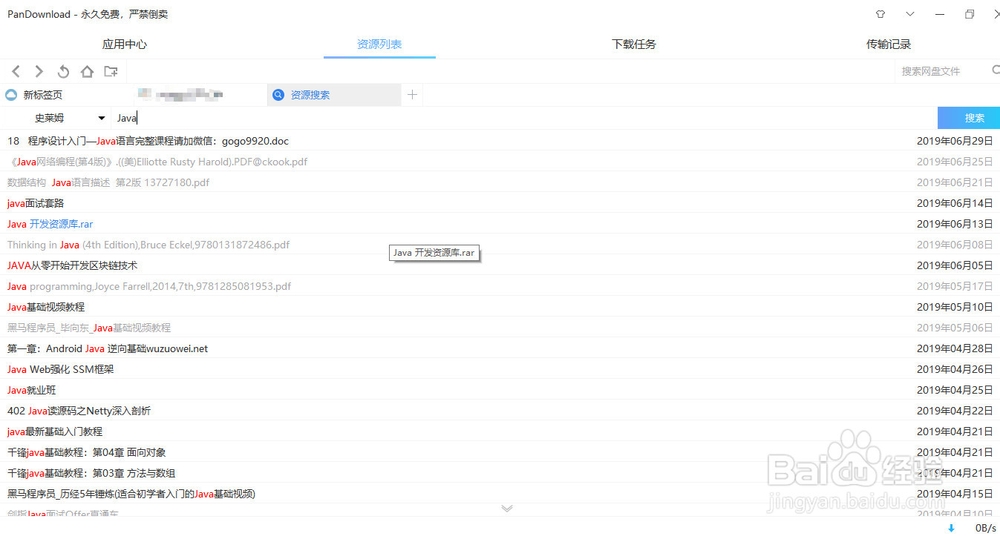1000x536 pixels.
Task: Click the search magnifier icon for 搜索网盘文件
Action: [996, 70]
